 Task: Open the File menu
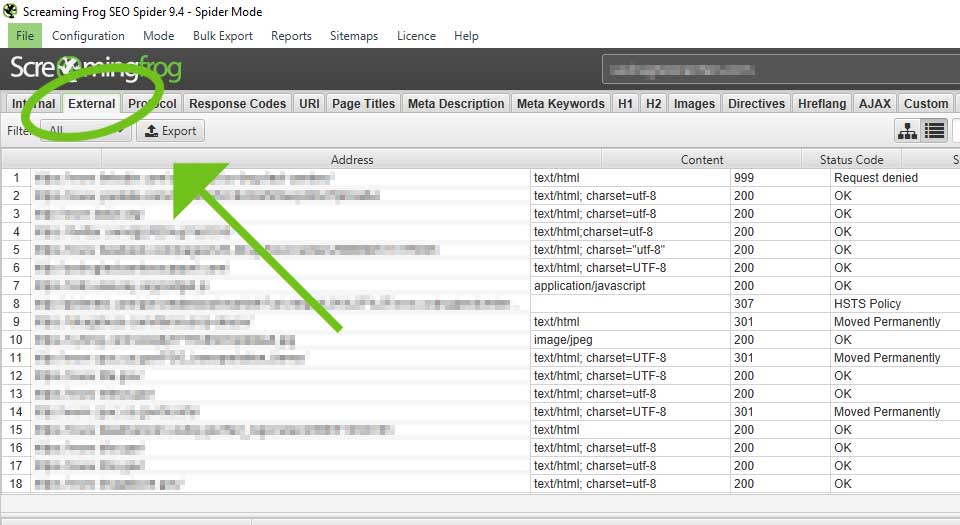click(25, 35)
